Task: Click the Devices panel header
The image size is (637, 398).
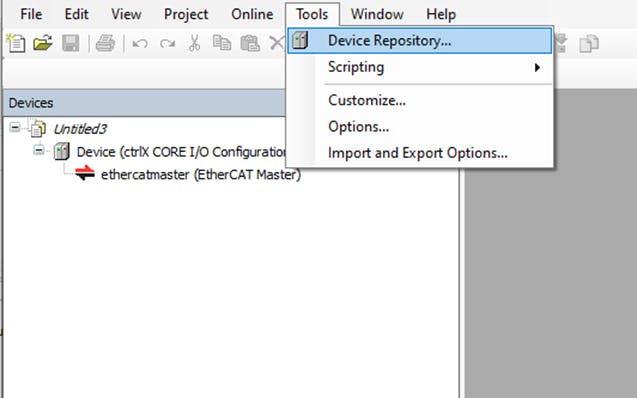Action: [144, 103]
